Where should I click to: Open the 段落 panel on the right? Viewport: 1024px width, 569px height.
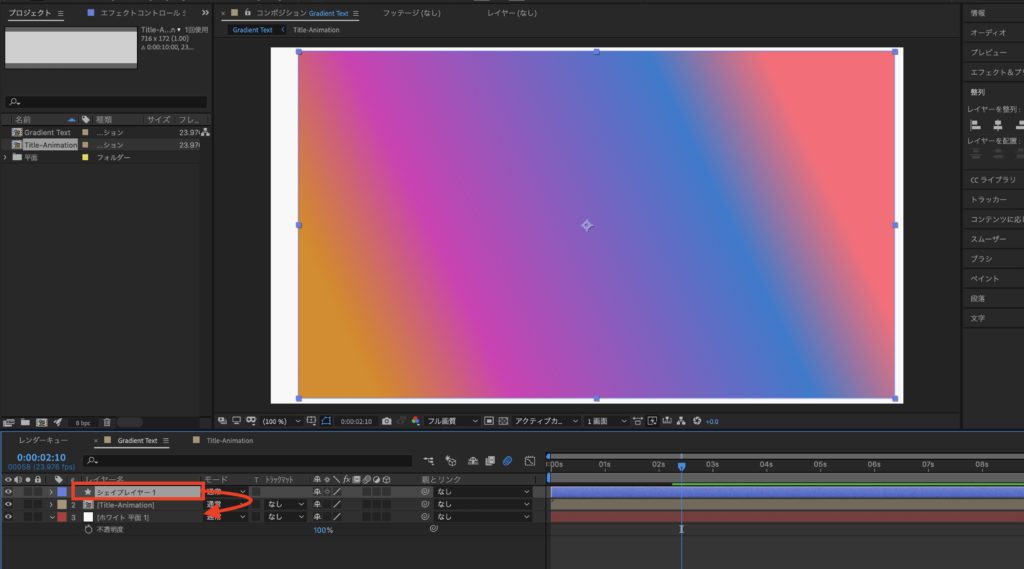tap(978, 298)
